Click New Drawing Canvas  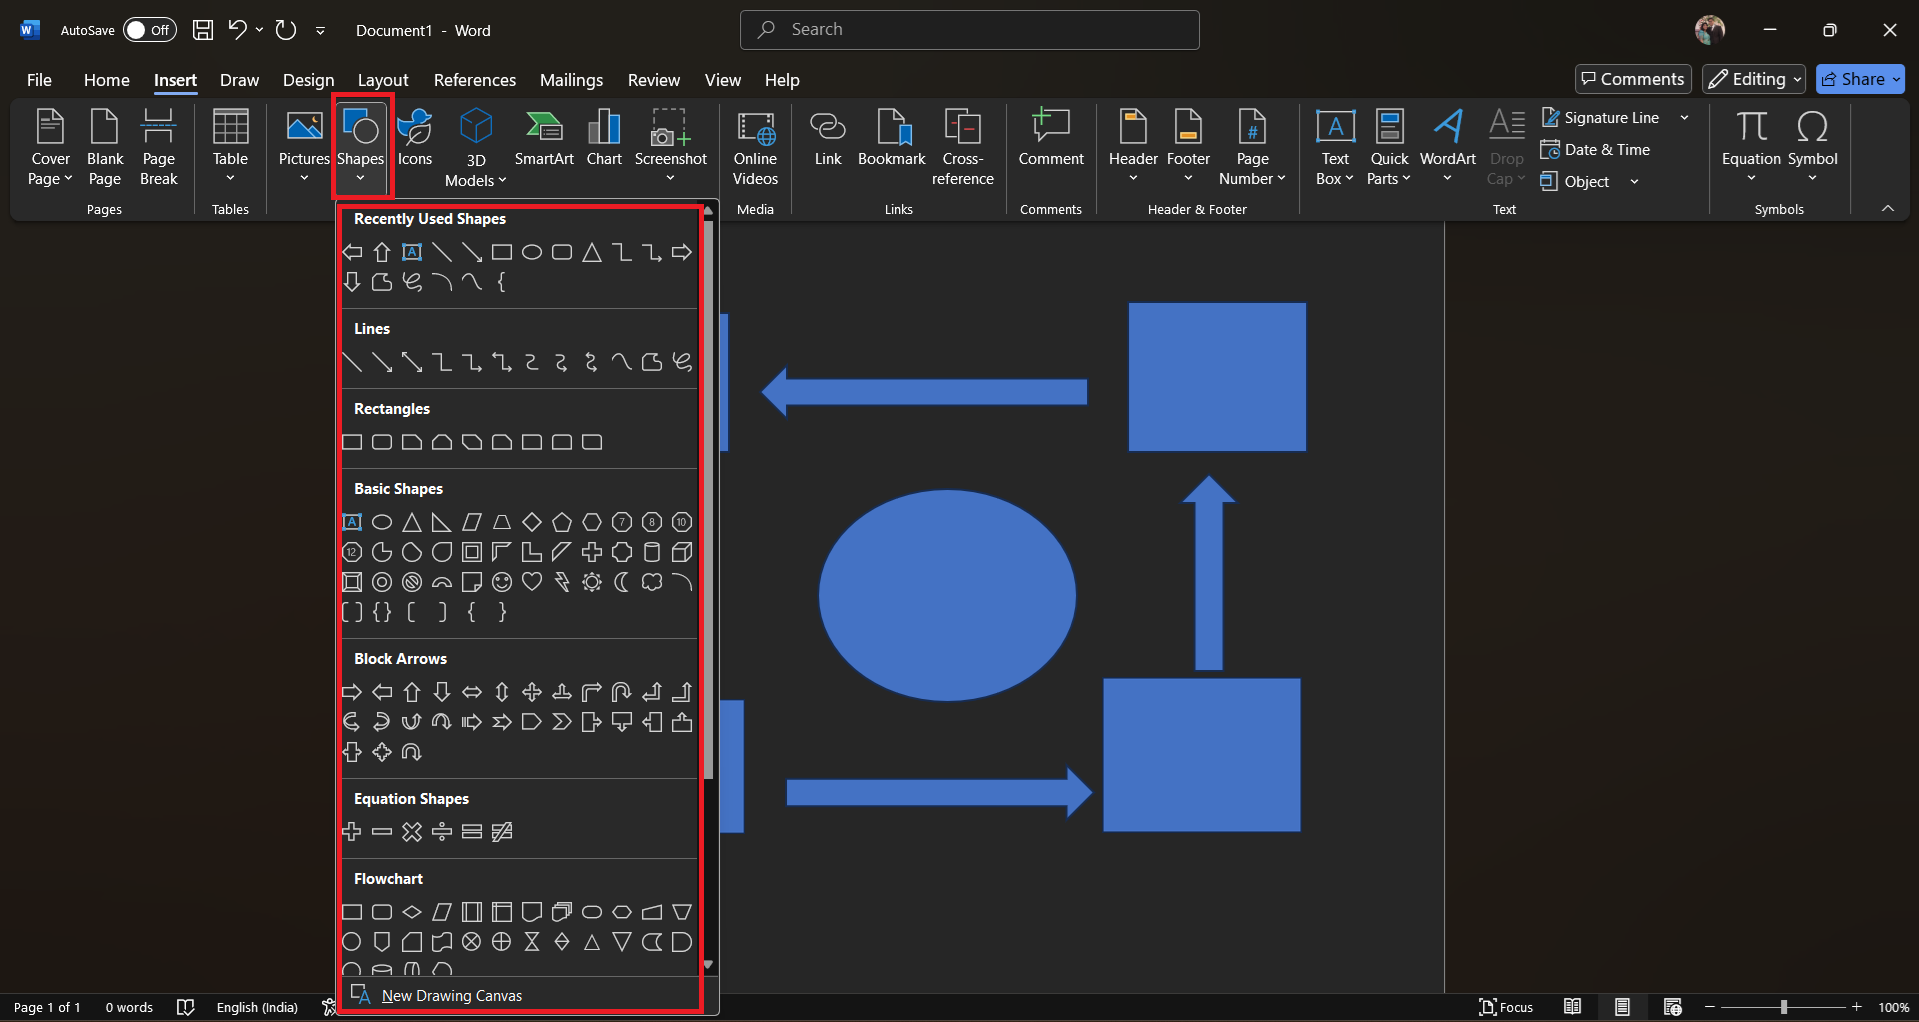coord(451,996)
